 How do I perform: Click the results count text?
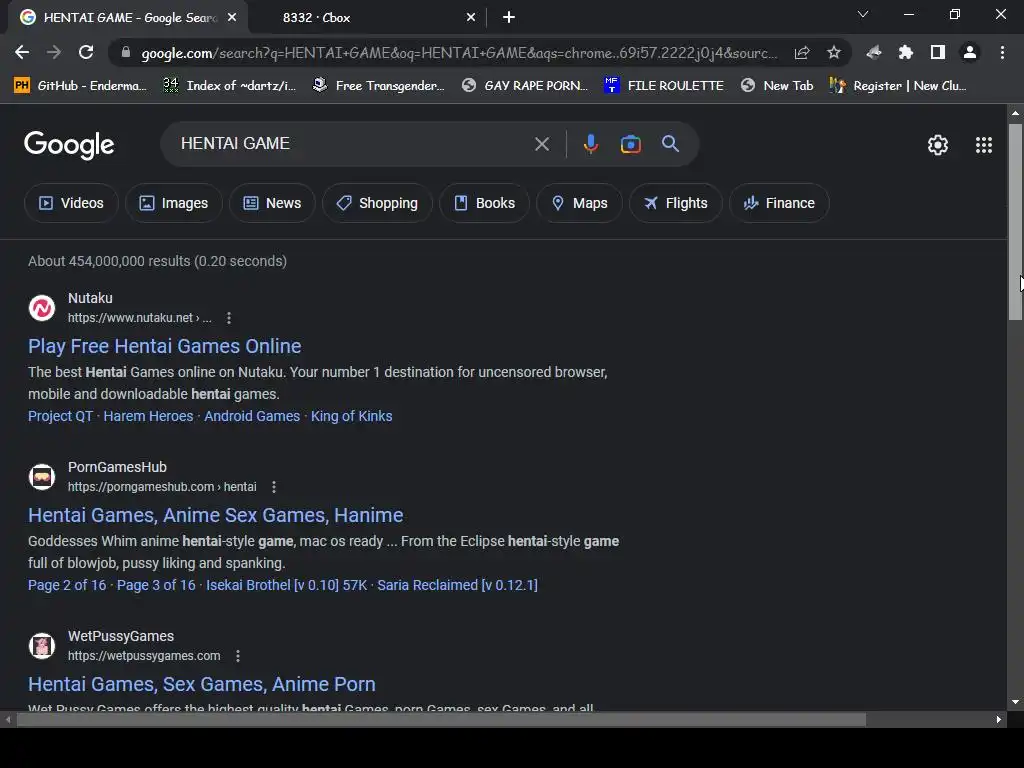(x=157, y=261)
